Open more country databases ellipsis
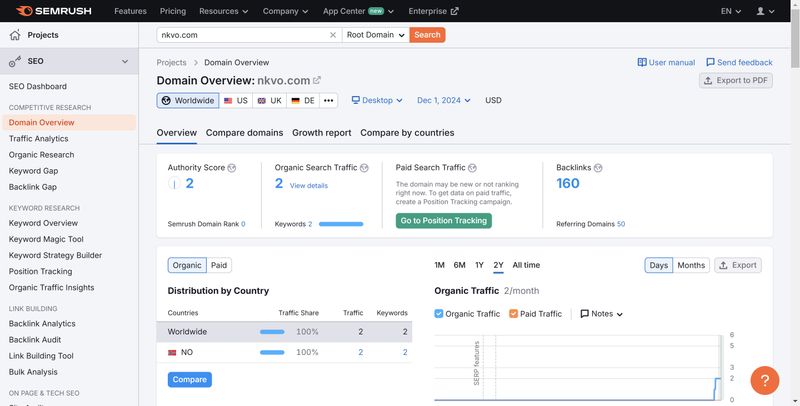 tap(329, 100)
